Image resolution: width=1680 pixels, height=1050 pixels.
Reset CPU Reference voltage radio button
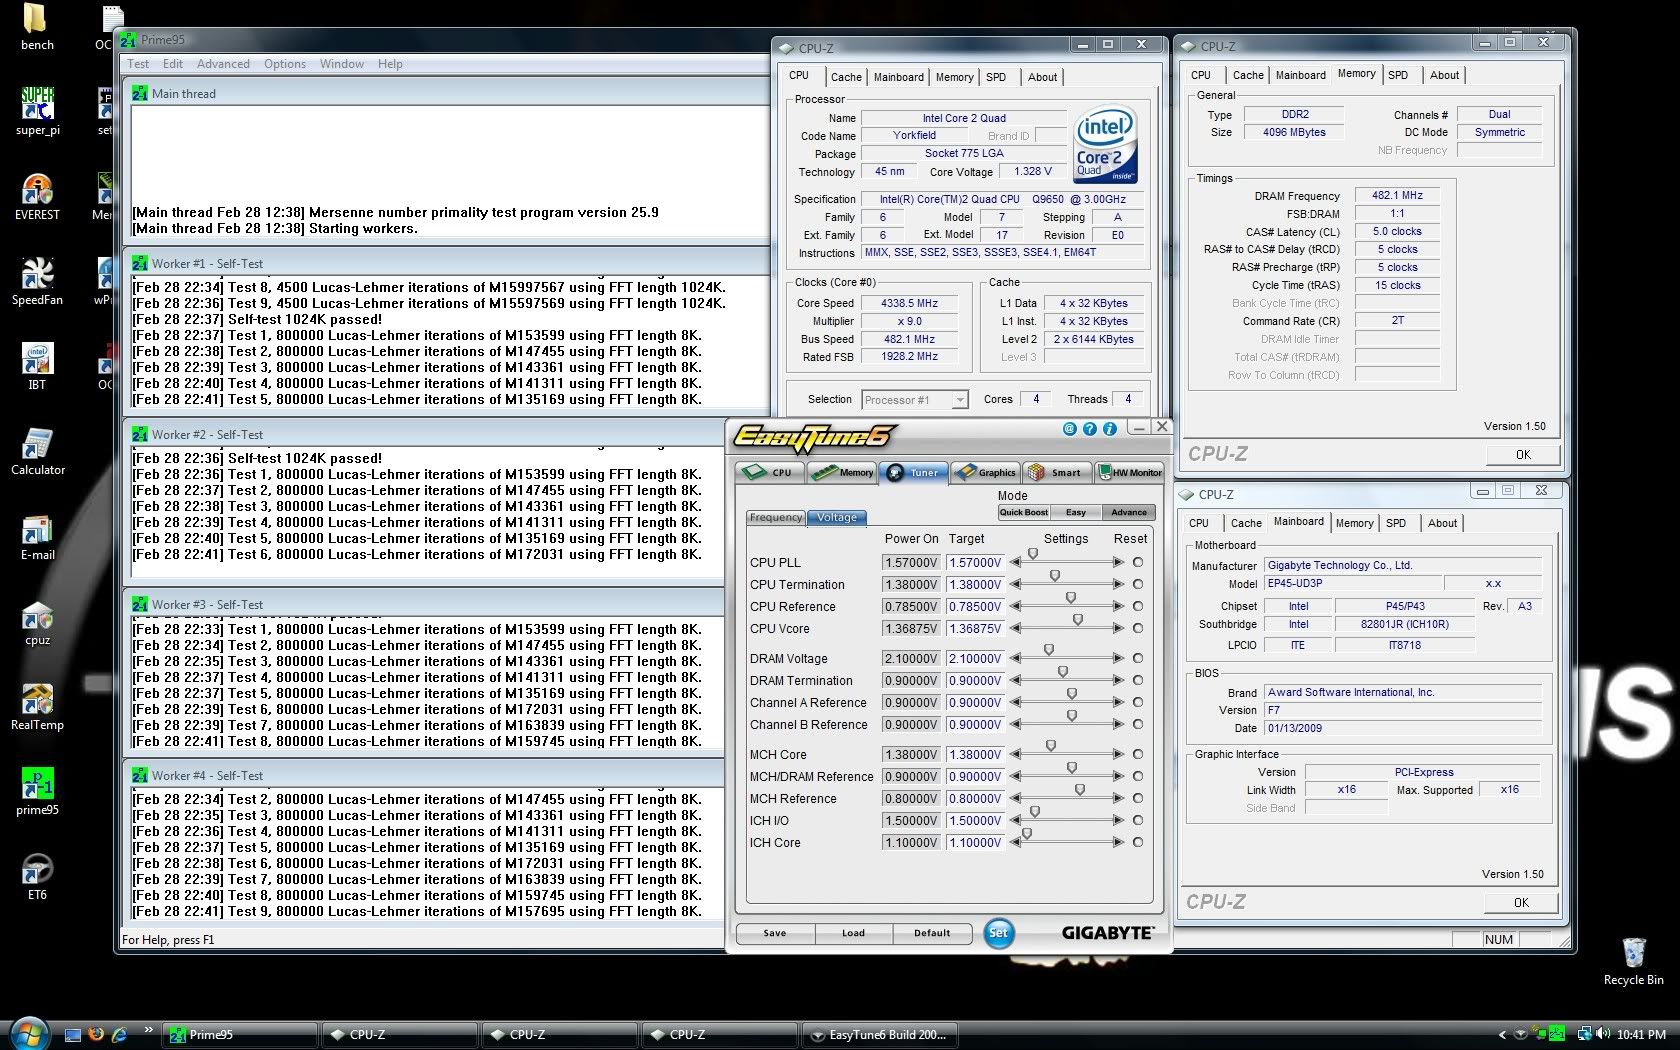click(x=1138, y=606)
